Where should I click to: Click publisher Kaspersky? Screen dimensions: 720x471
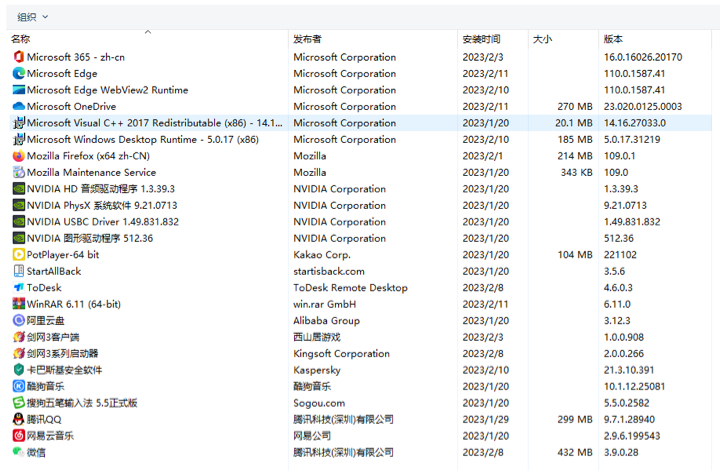pos(317,370)
